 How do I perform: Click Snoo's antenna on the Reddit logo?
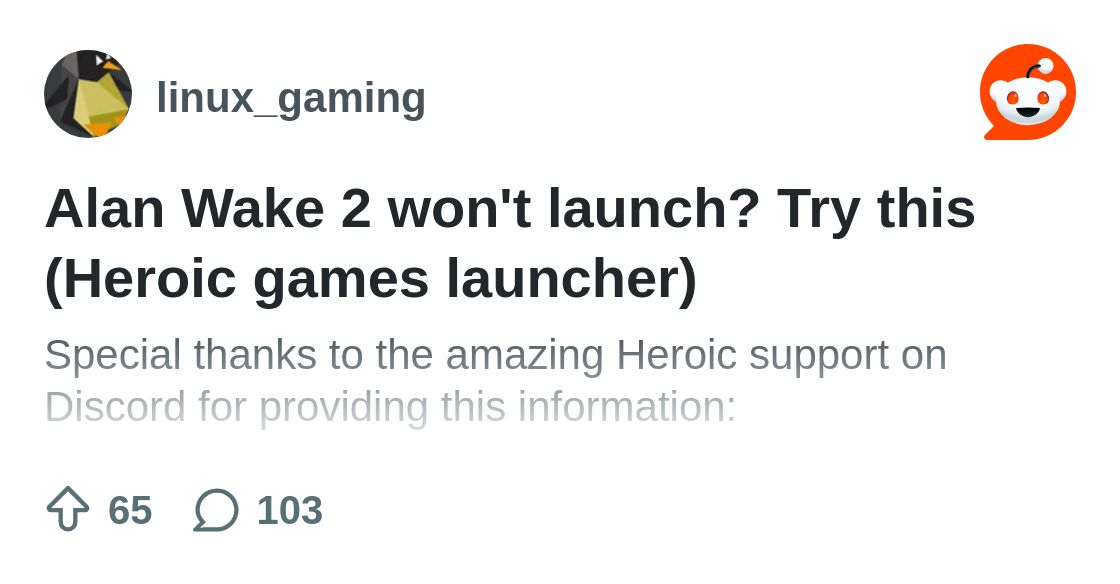point(1036,69)
